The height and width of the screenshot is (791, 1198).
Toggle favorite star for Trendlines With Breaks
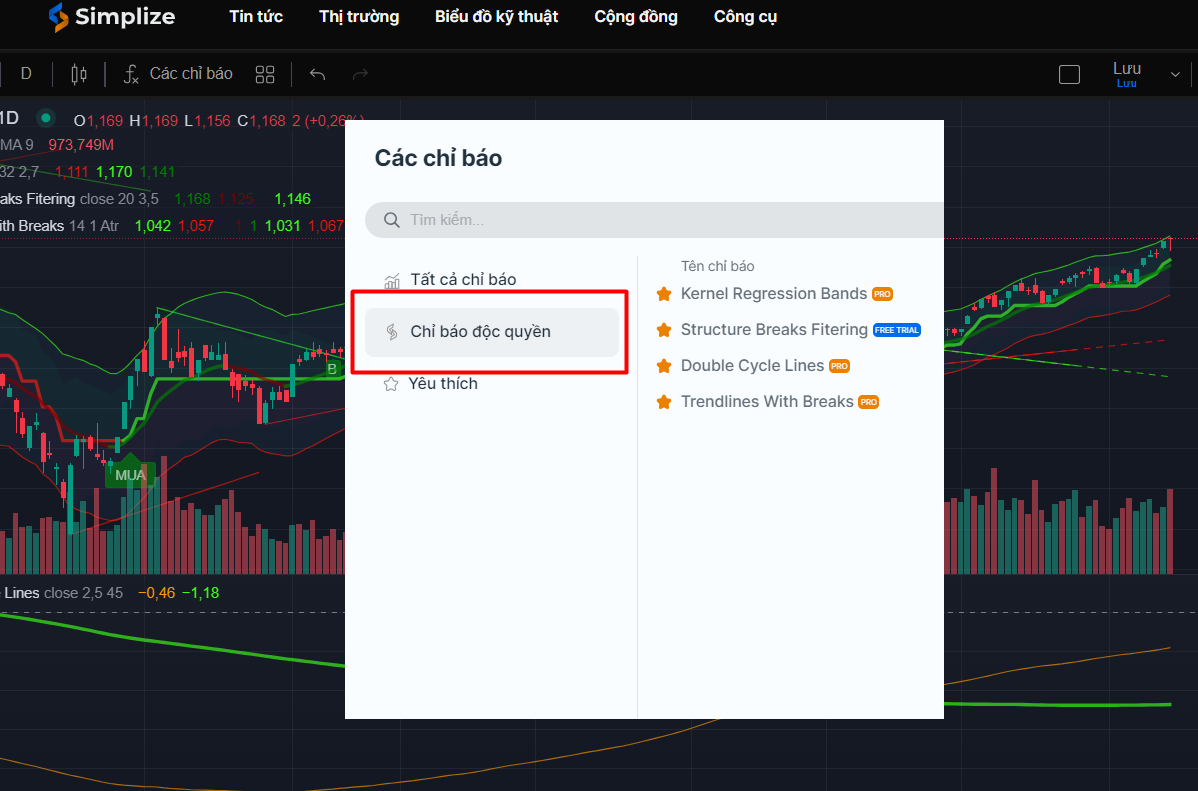pyautogui.click(x=663, y=402)
